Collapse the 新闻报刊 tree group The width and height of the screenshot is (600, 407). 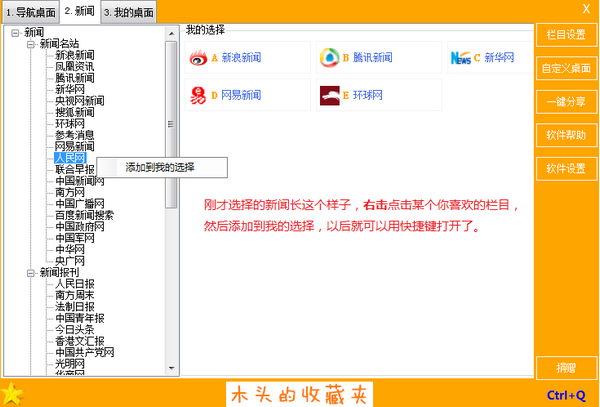[x=31, y=273]
